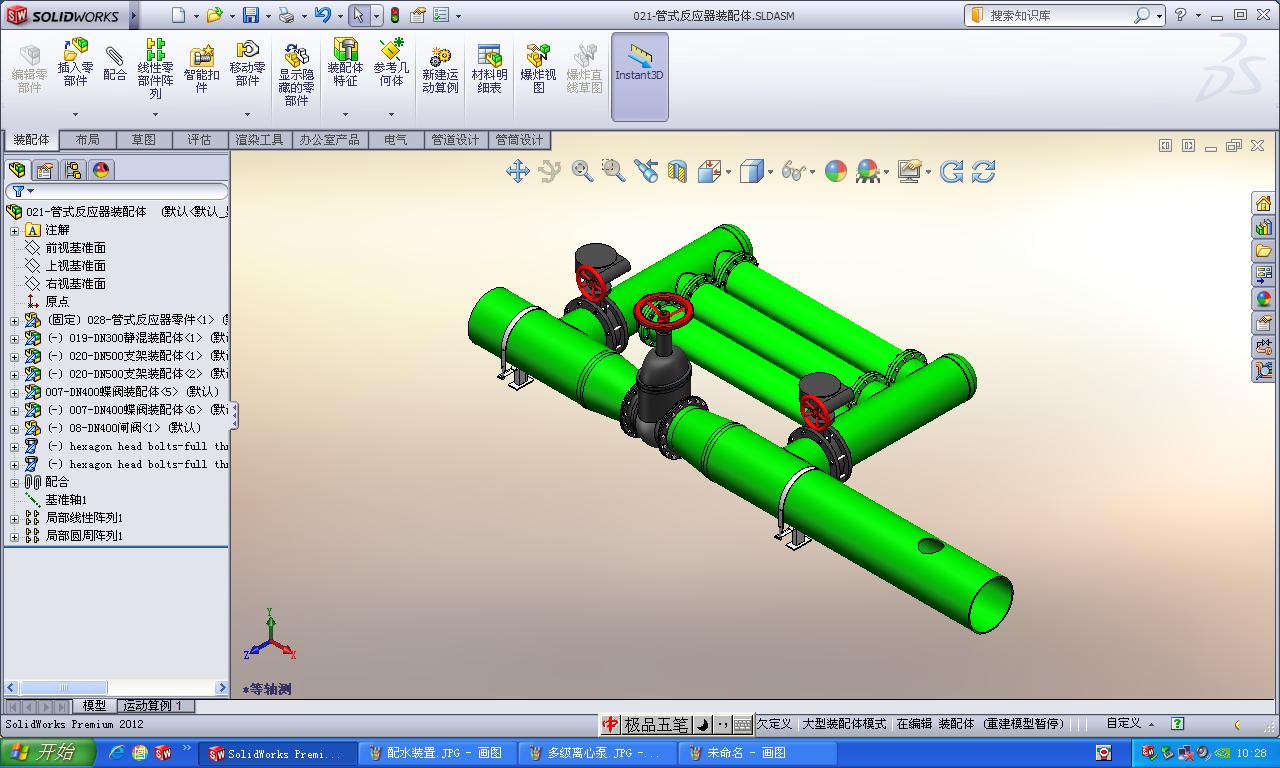Open the ConfigurationManager tab in left panel
This screenshot has height=768, width=1280.
point(73,170)
